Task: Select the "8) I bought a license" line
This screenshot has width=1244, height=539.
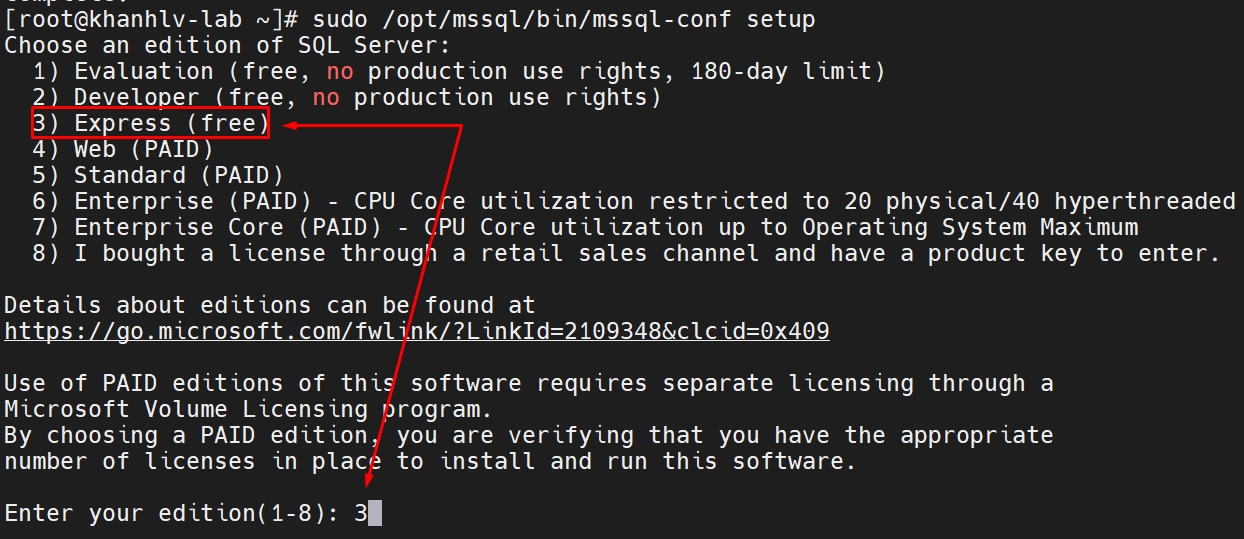Action: click(300, 254)
